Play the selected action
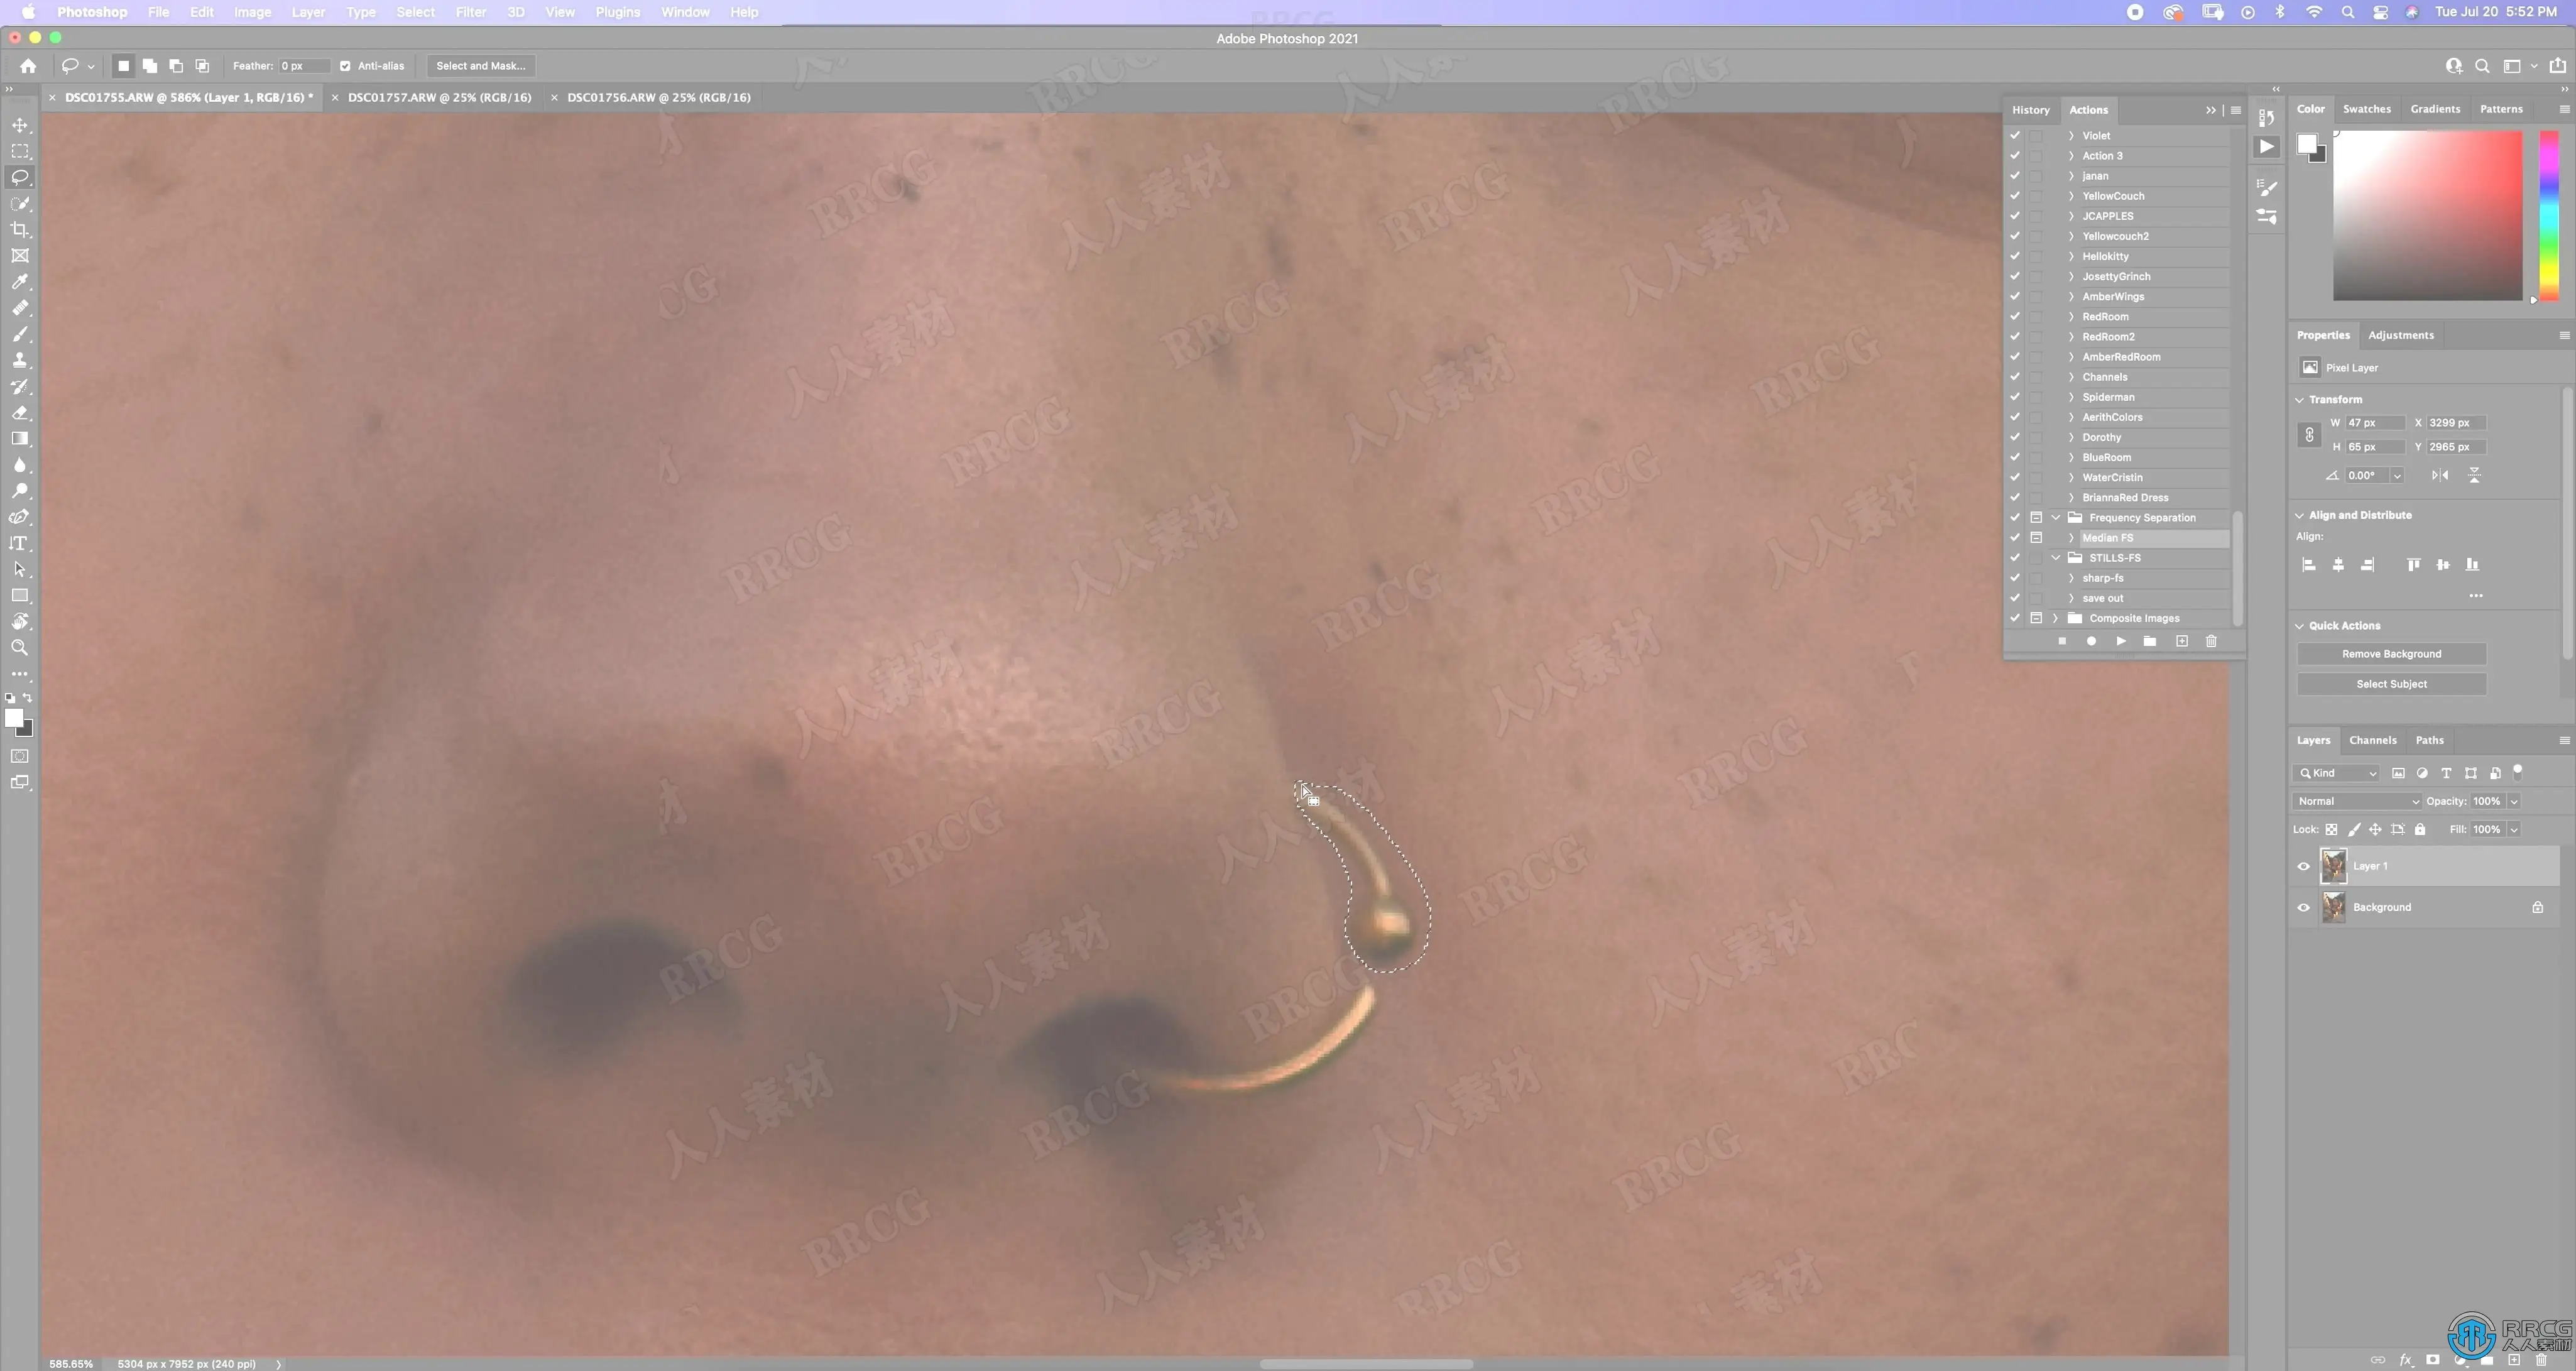This screenshot has height=1371, width=2576. (x=2121, y=641)
